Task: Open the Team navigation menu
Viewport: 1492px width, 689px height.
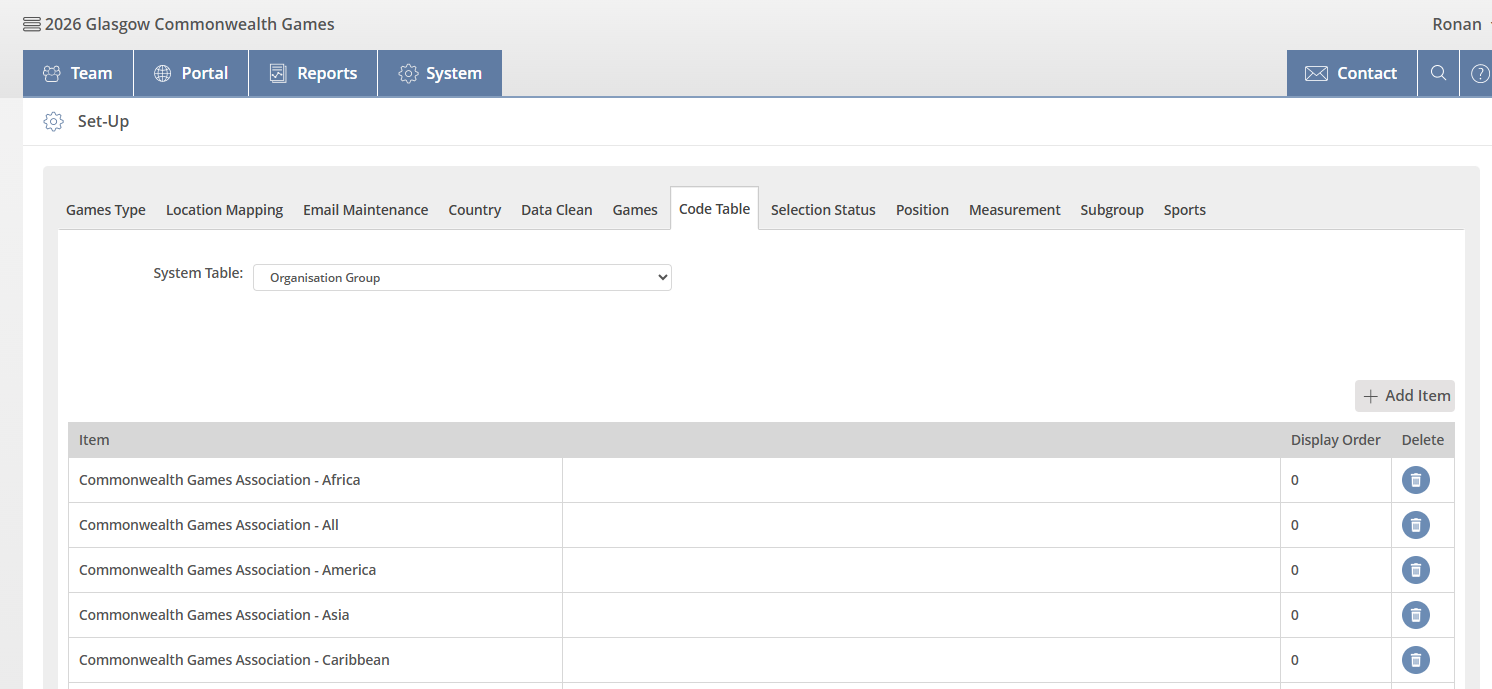Action: point(78,73)
